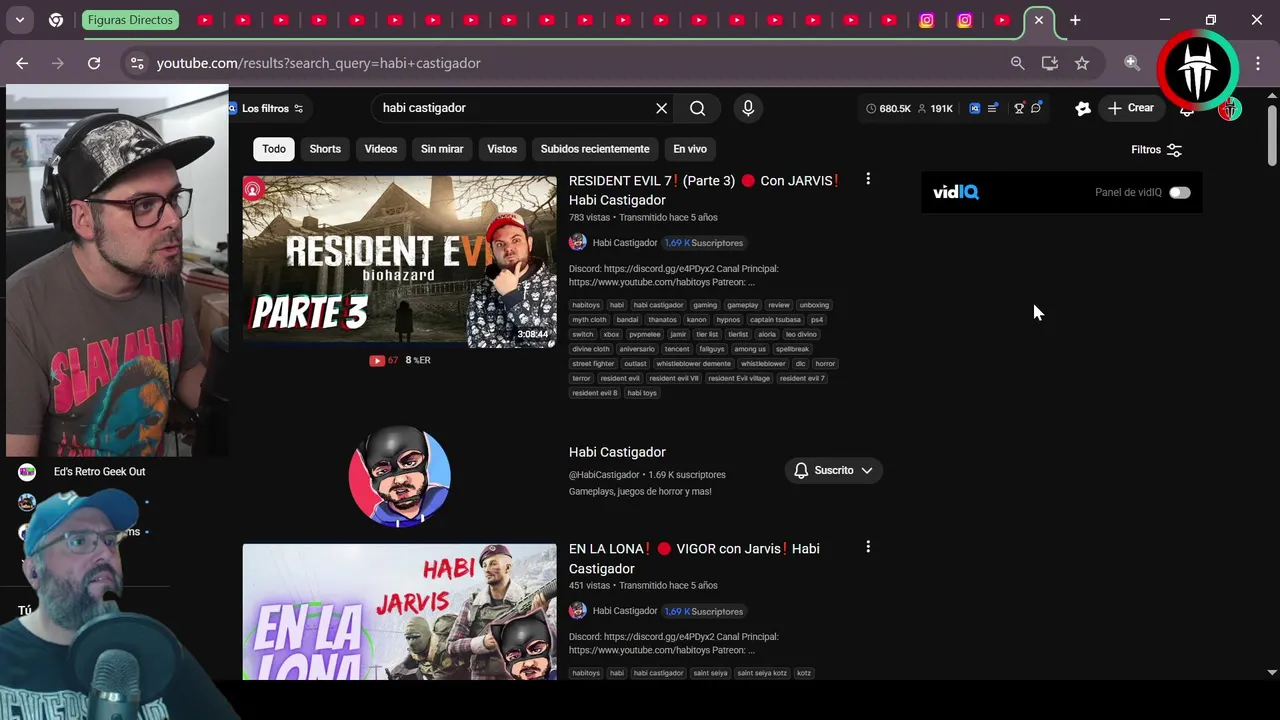Click the 'whistleblower demente' tag

(x=694, y=364)
